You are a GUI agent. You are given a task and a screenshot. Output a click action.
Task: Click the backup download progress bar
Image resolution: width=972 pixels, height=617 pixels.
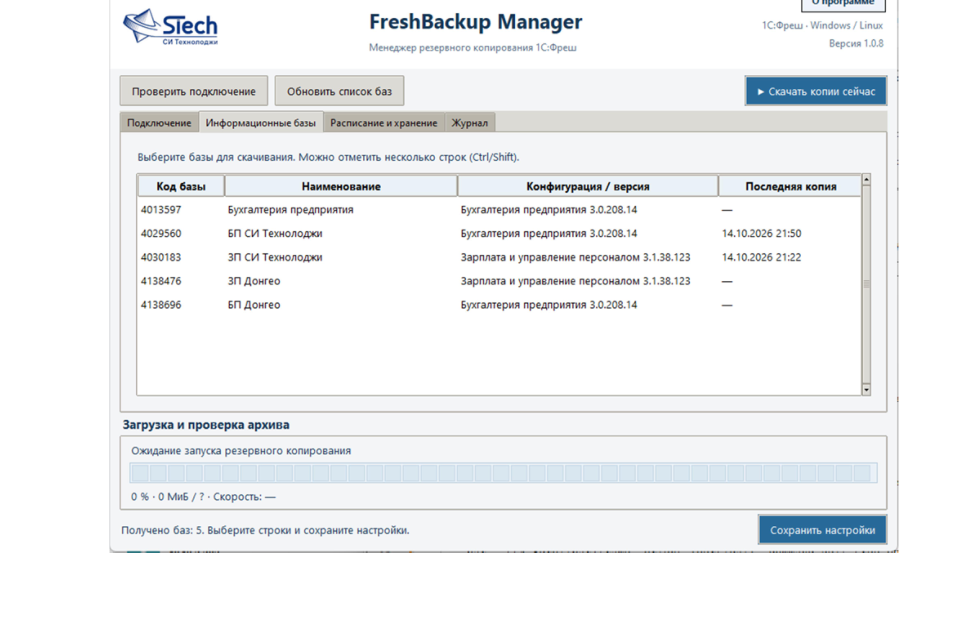(503, 473)
